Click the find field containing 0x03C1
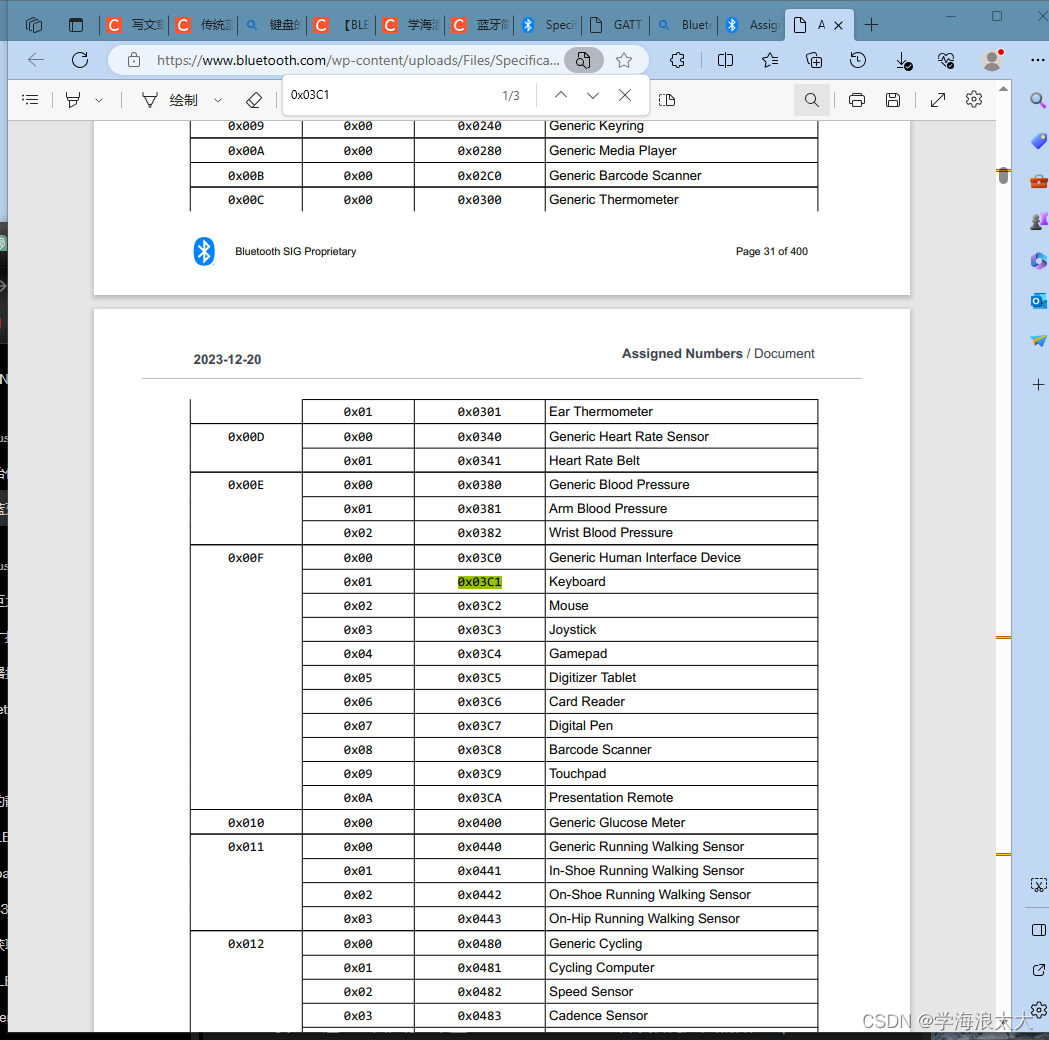1049x1040 pixels. [x=391, y=95]
